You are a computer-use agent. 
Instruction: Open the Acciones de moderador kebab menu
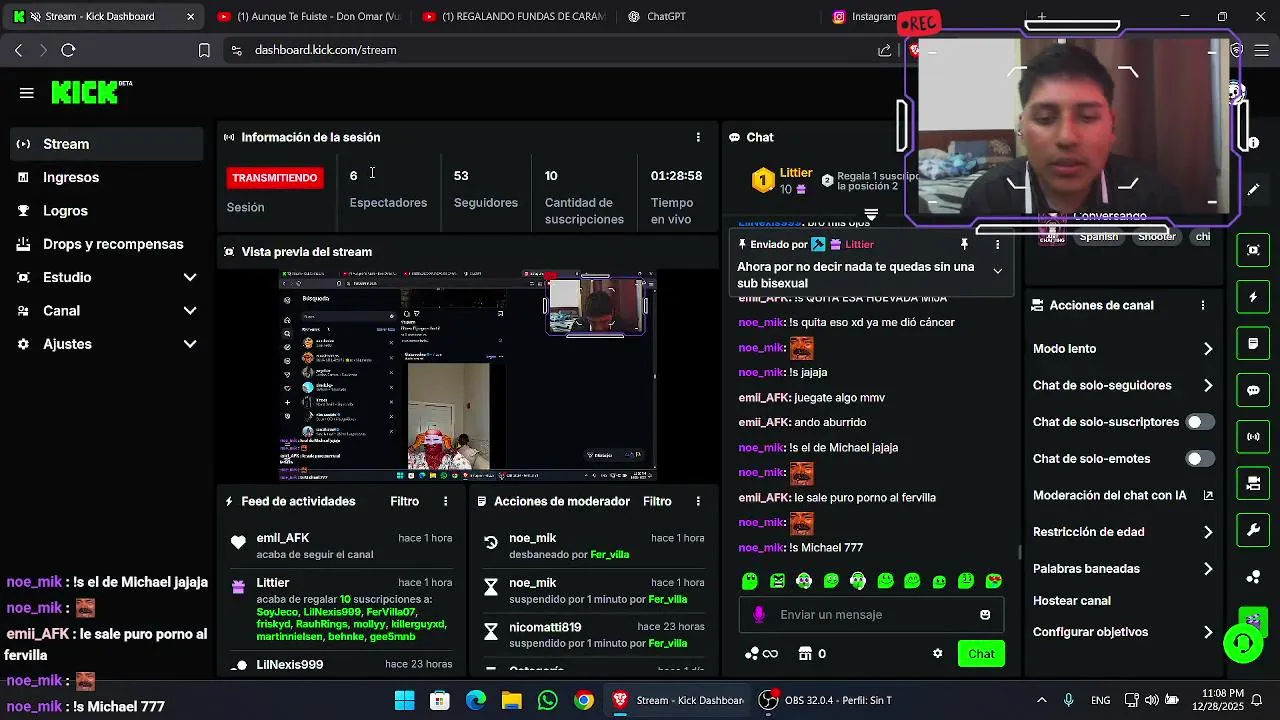698,501
